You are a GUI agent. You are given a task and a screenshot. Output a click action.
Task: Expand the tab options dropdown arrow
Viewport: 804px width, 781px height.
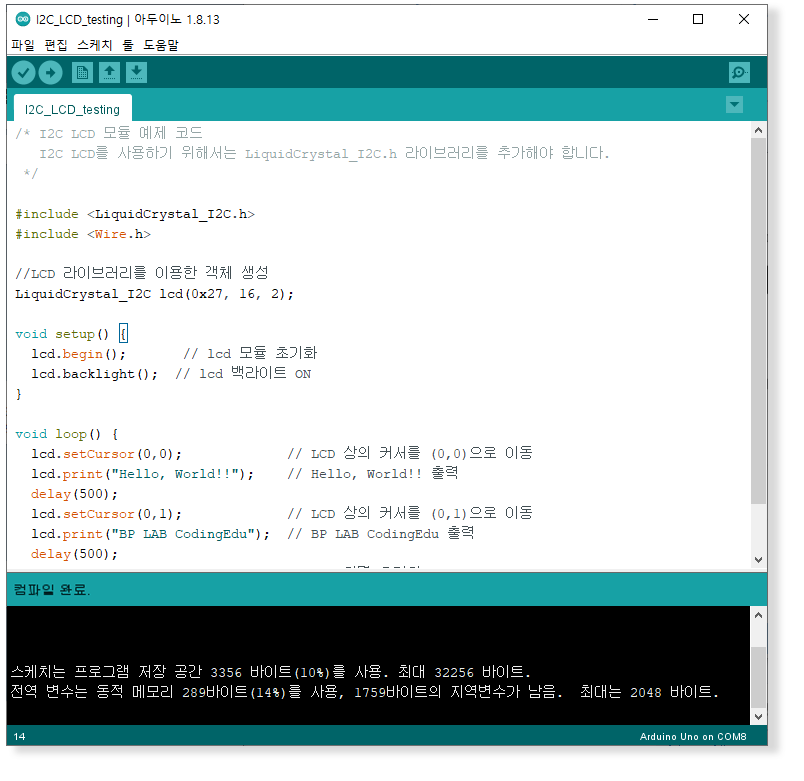point(734,105)
